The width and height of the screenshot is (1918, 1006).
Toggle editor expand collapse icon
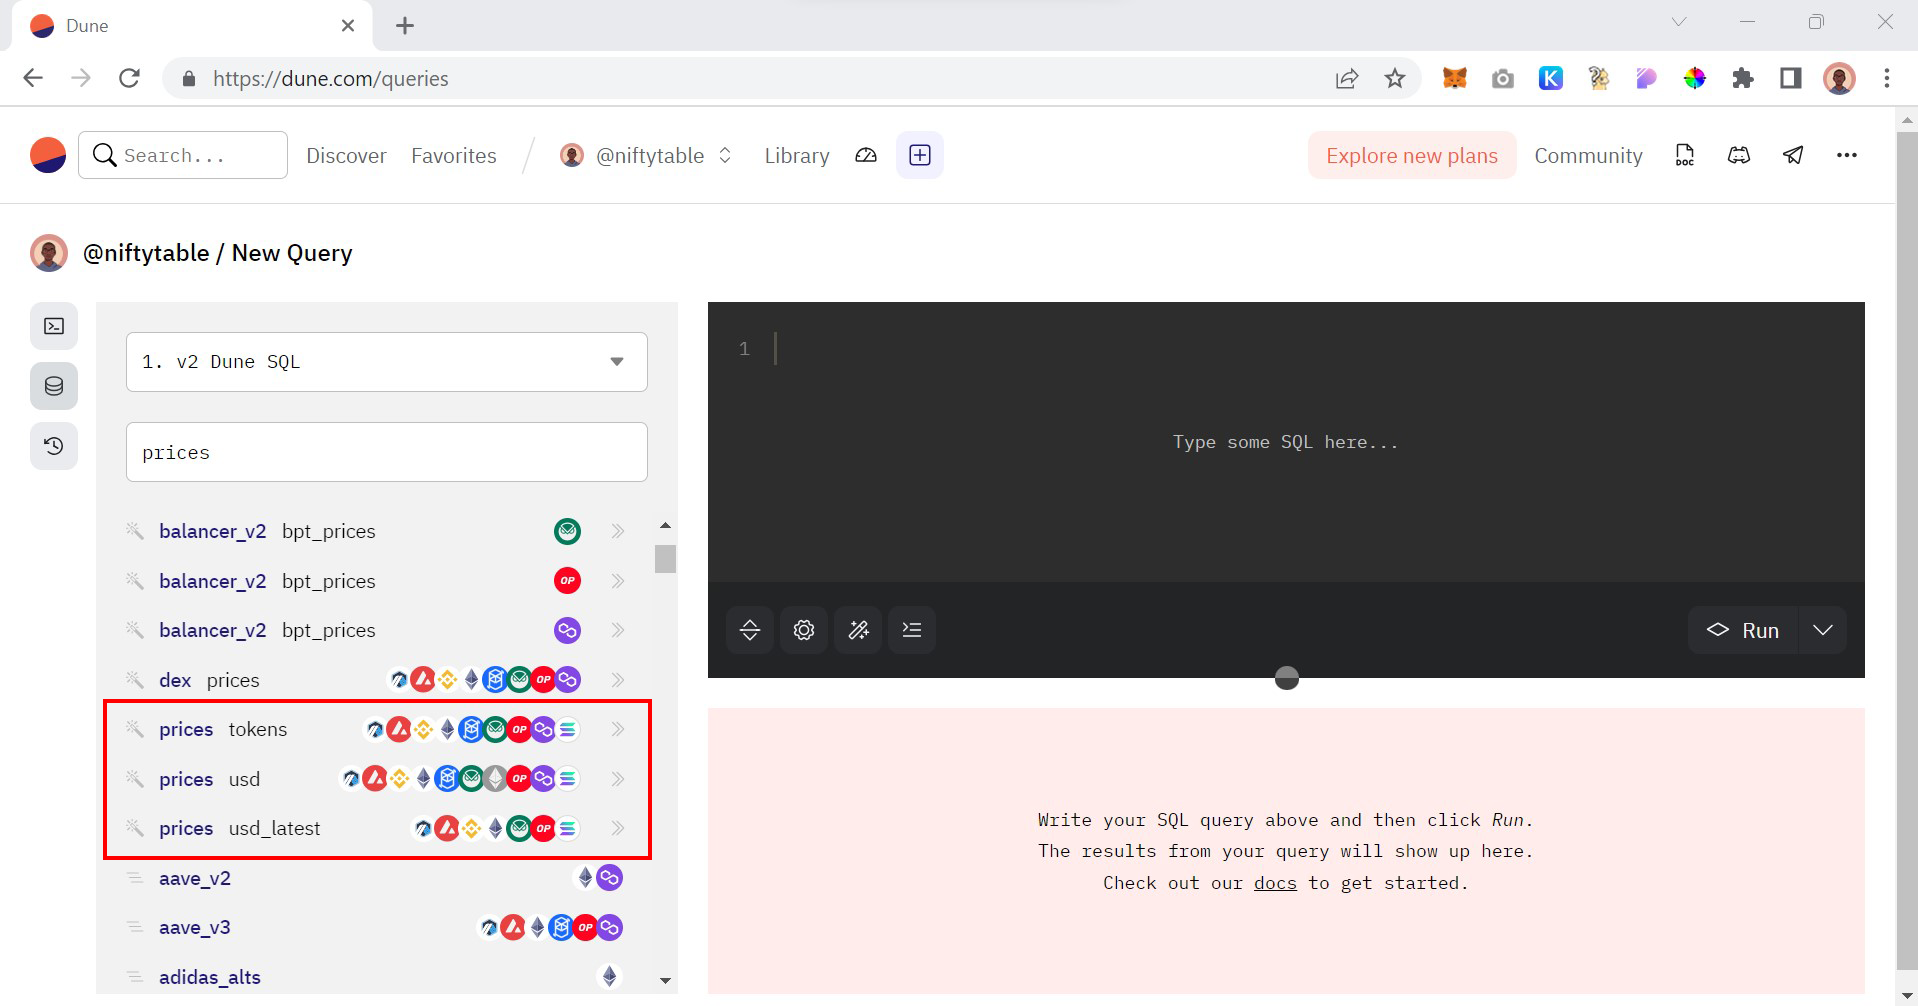[x=750, y=630]
